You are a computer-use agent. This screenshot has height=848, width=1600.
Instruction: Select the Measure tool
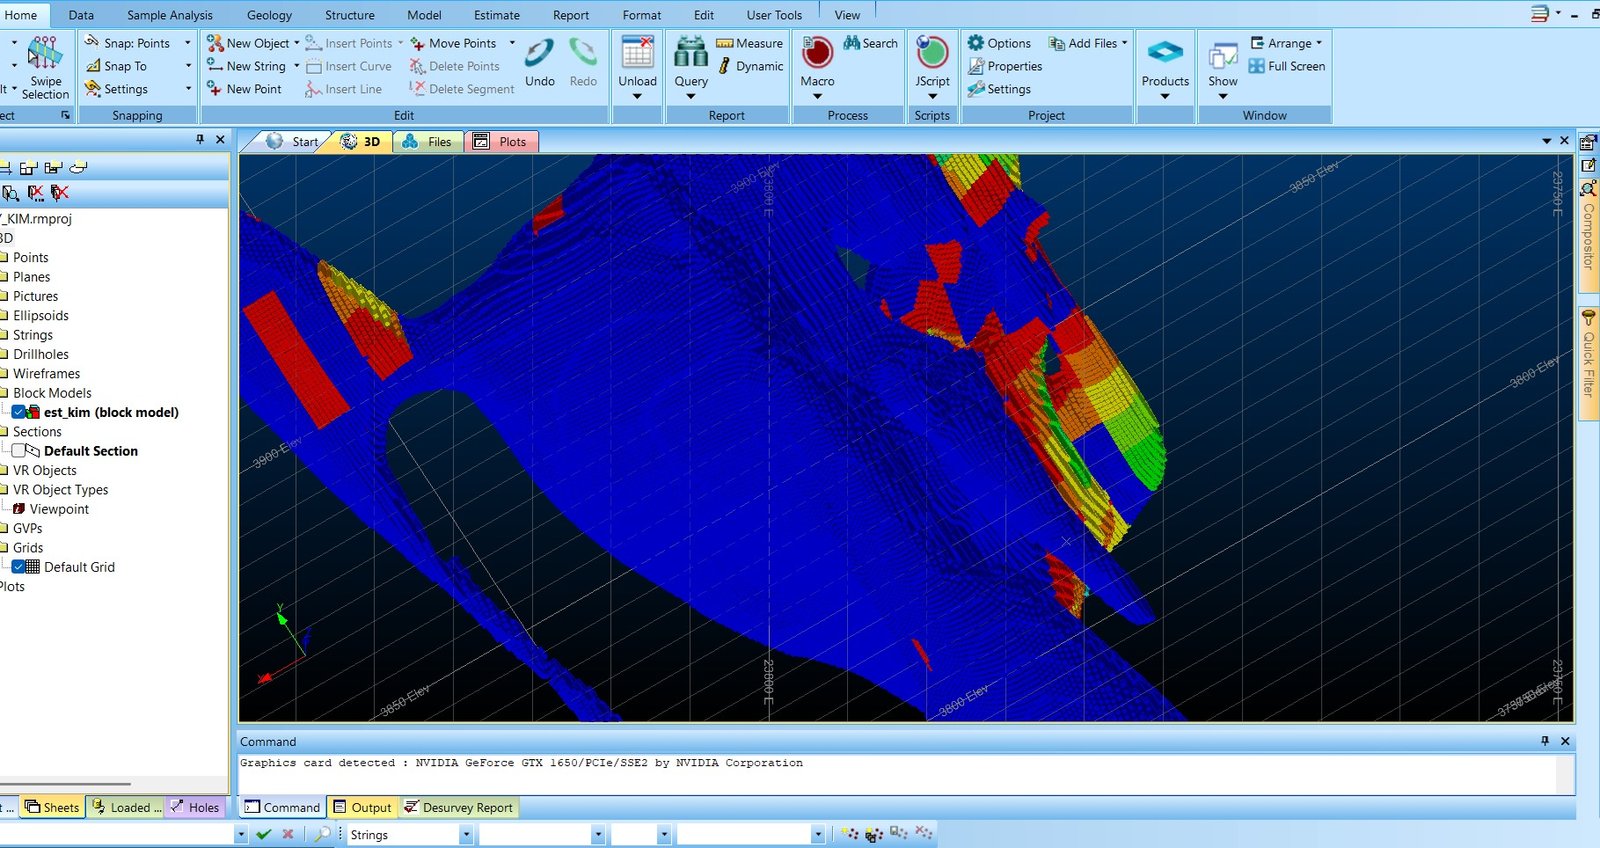tap(750, 43)
